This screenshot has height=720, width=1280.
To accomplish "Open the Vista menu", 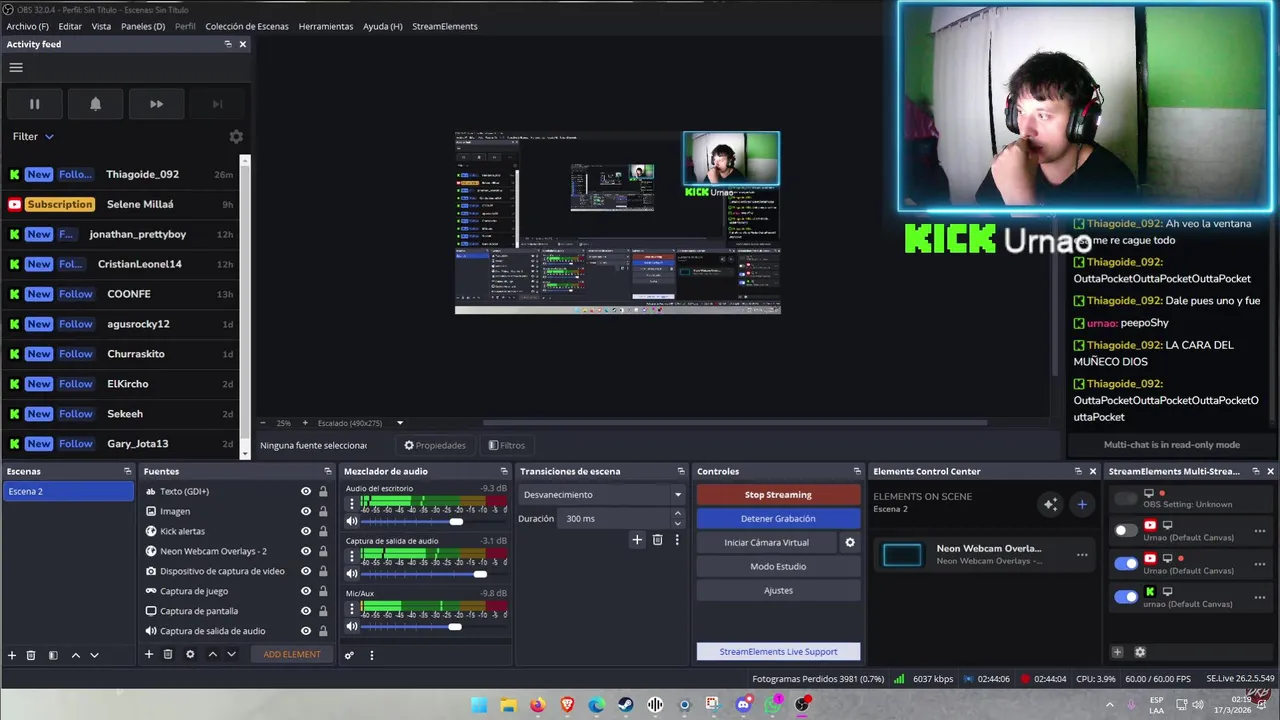I will (x=101, y=26).
